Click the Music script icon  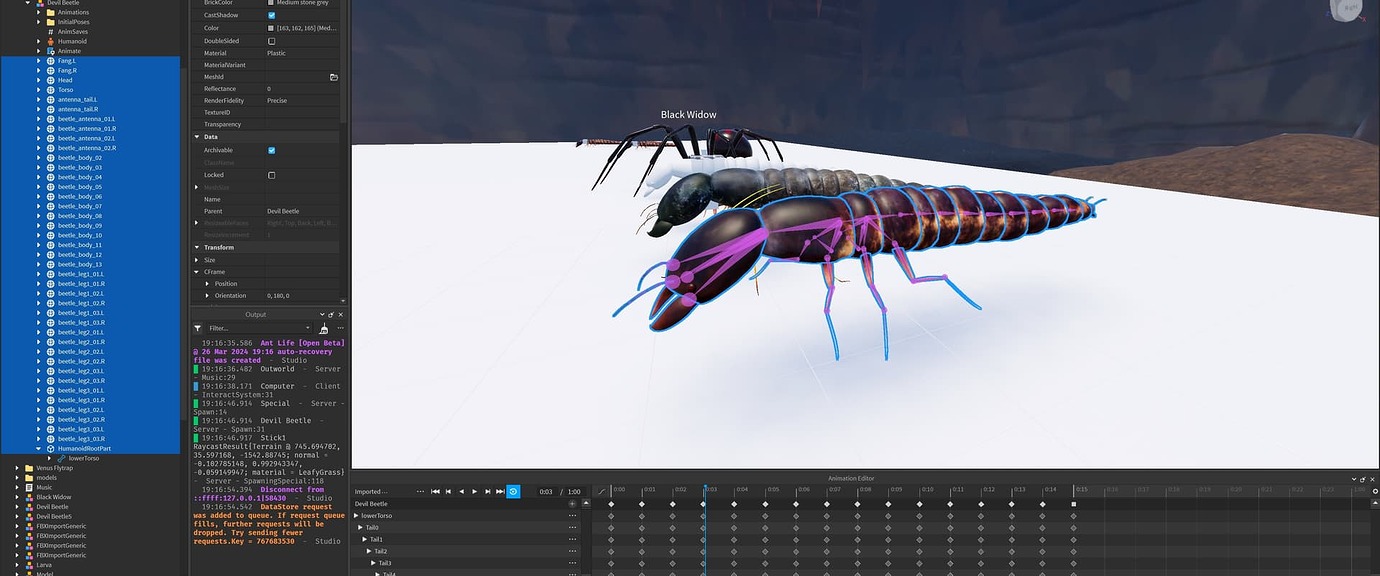[x=29, y=487]
